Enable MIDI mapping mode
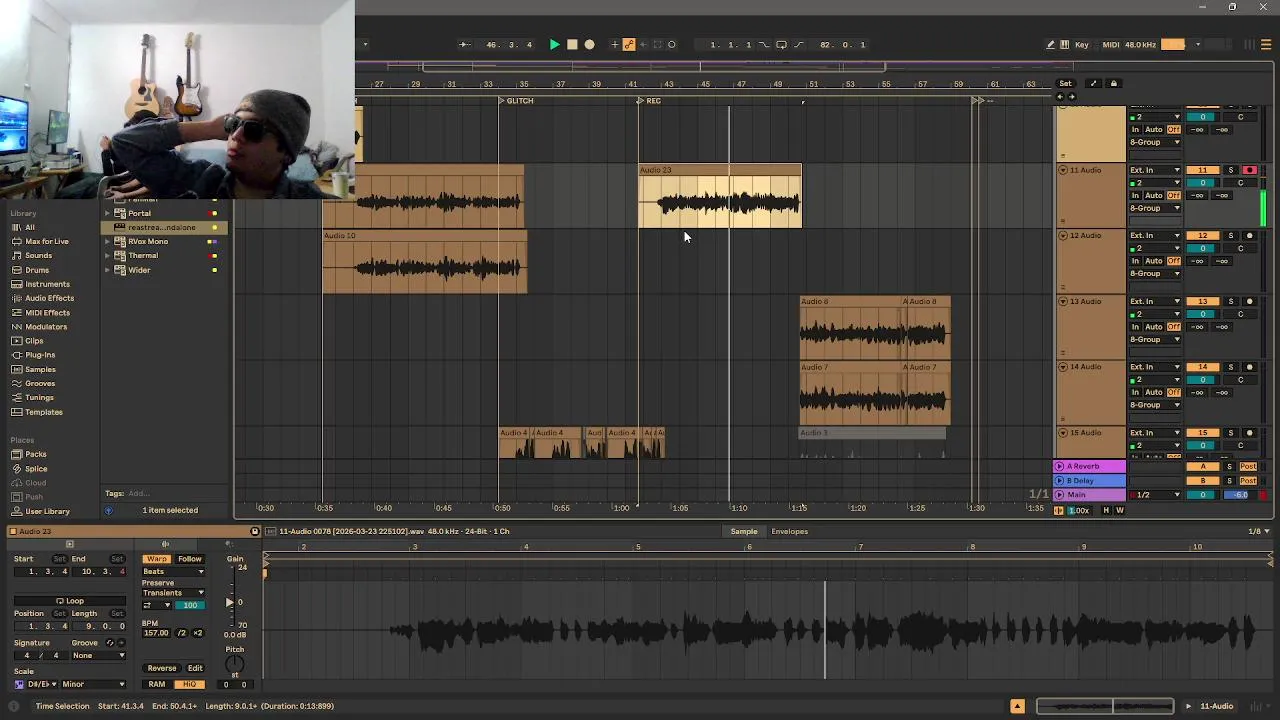Viewport: 1280px width, 720px height. coord(1111,44)
